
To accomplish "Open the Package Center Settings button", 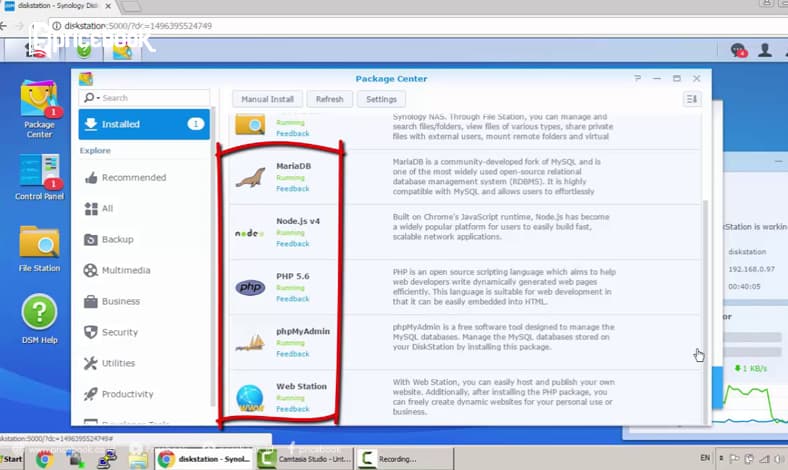I will (381, 99).
